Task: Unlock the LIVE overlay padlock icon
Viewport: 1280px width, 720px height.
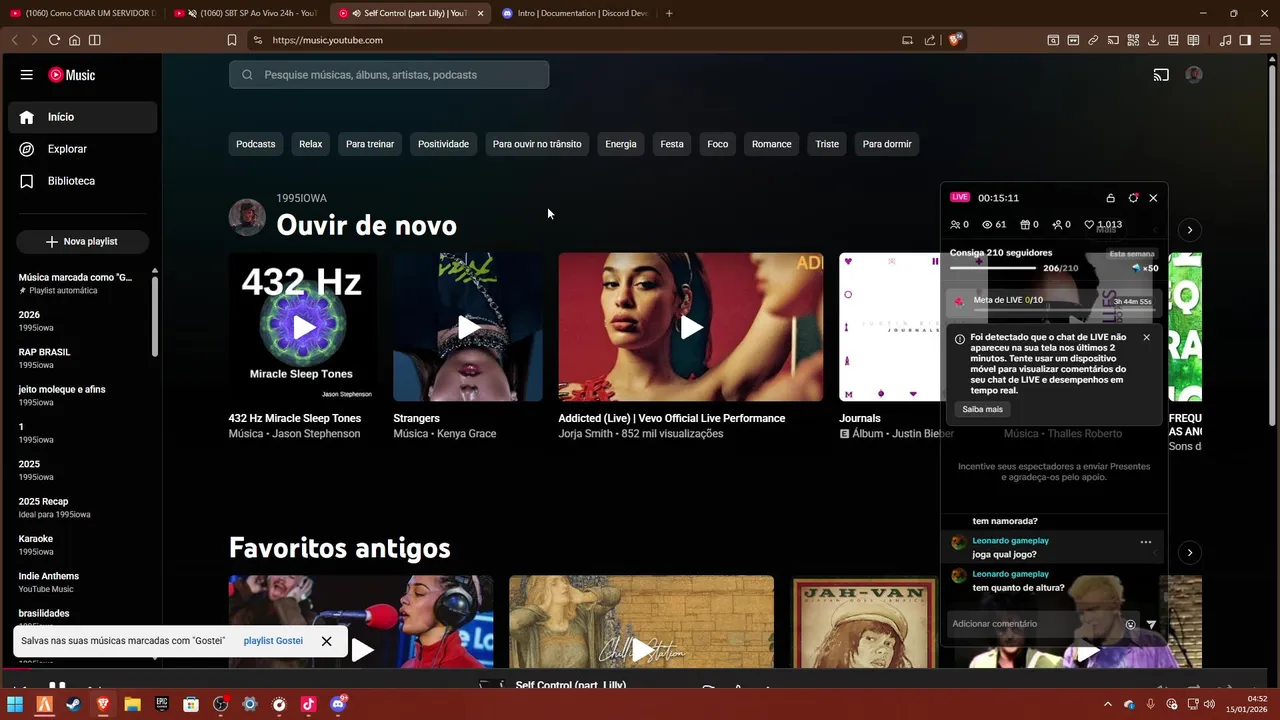Action: (x=1110, y=198)
